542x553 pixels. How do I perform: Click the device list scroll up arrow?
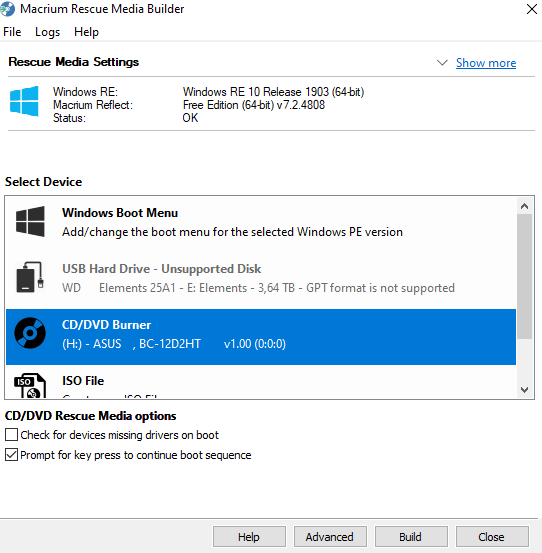tap(524, 206)
